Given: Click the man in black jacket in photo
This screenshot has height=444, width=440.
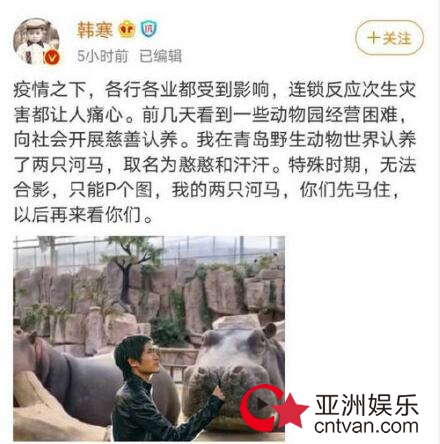Looking at the screenshot, I should click(157, 388).
